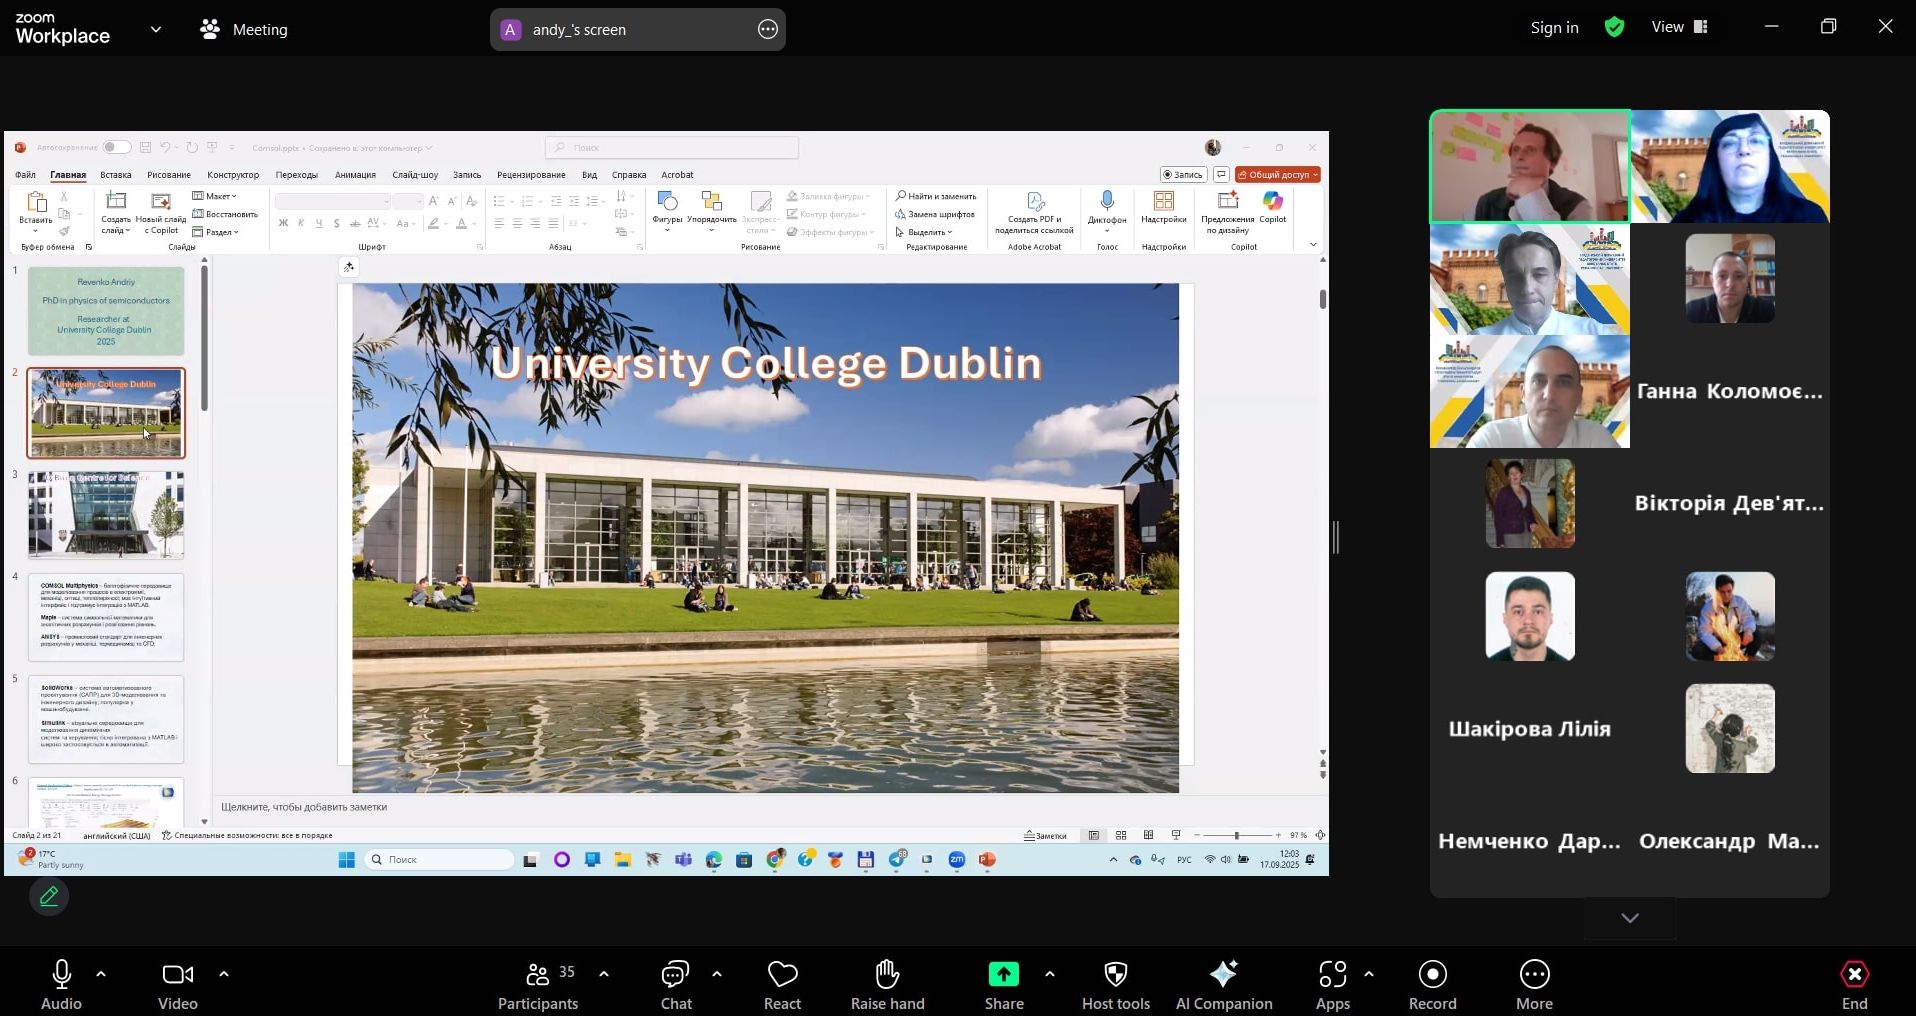The width and height of the screenshot is (1916, 1016).
Task: Open Файл menu in PowerPoint
Action: (x=25, y=175)
